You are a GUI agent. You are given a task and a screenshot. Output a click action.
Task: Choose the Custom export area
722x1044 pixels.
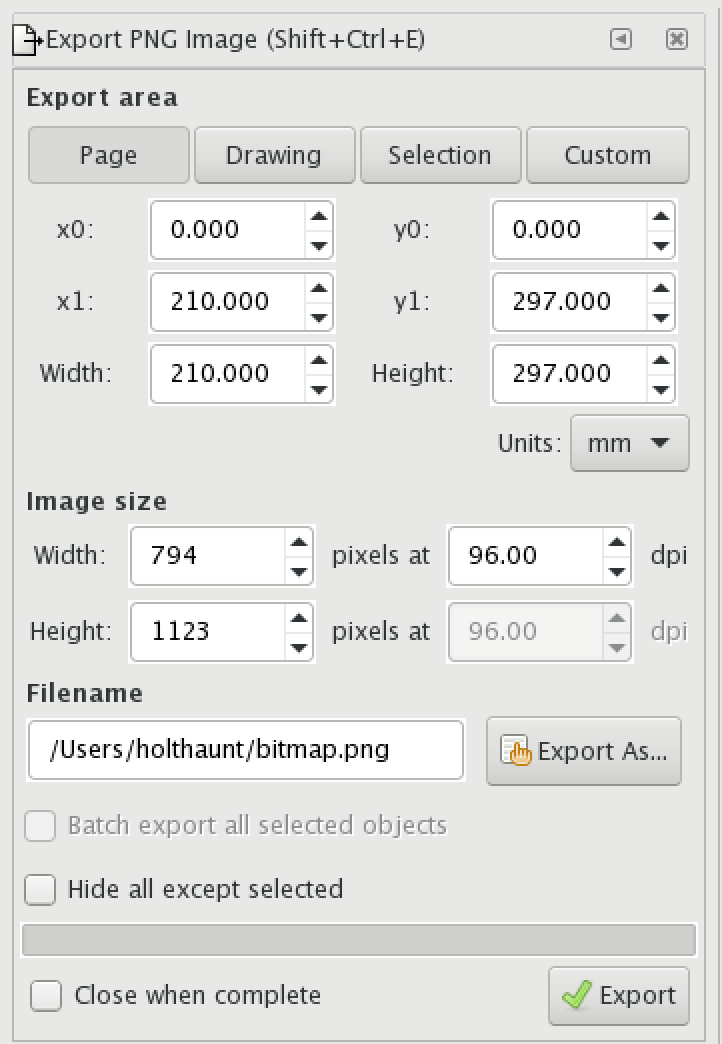click(607, 155)
